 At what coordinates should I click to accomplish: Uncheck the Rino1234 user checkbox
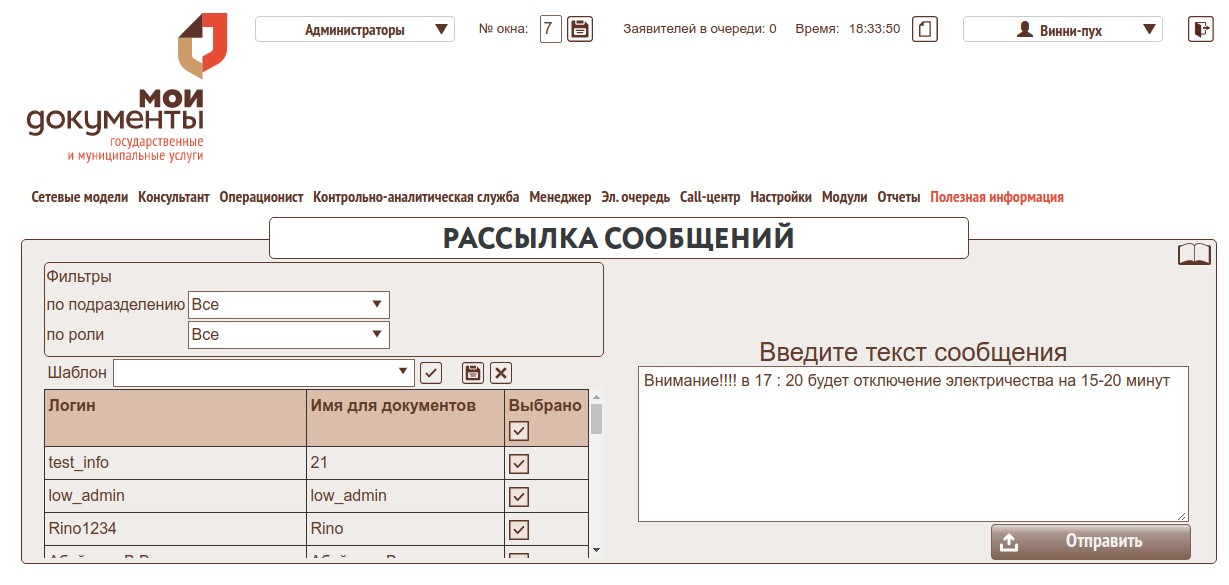coord(519,529)
